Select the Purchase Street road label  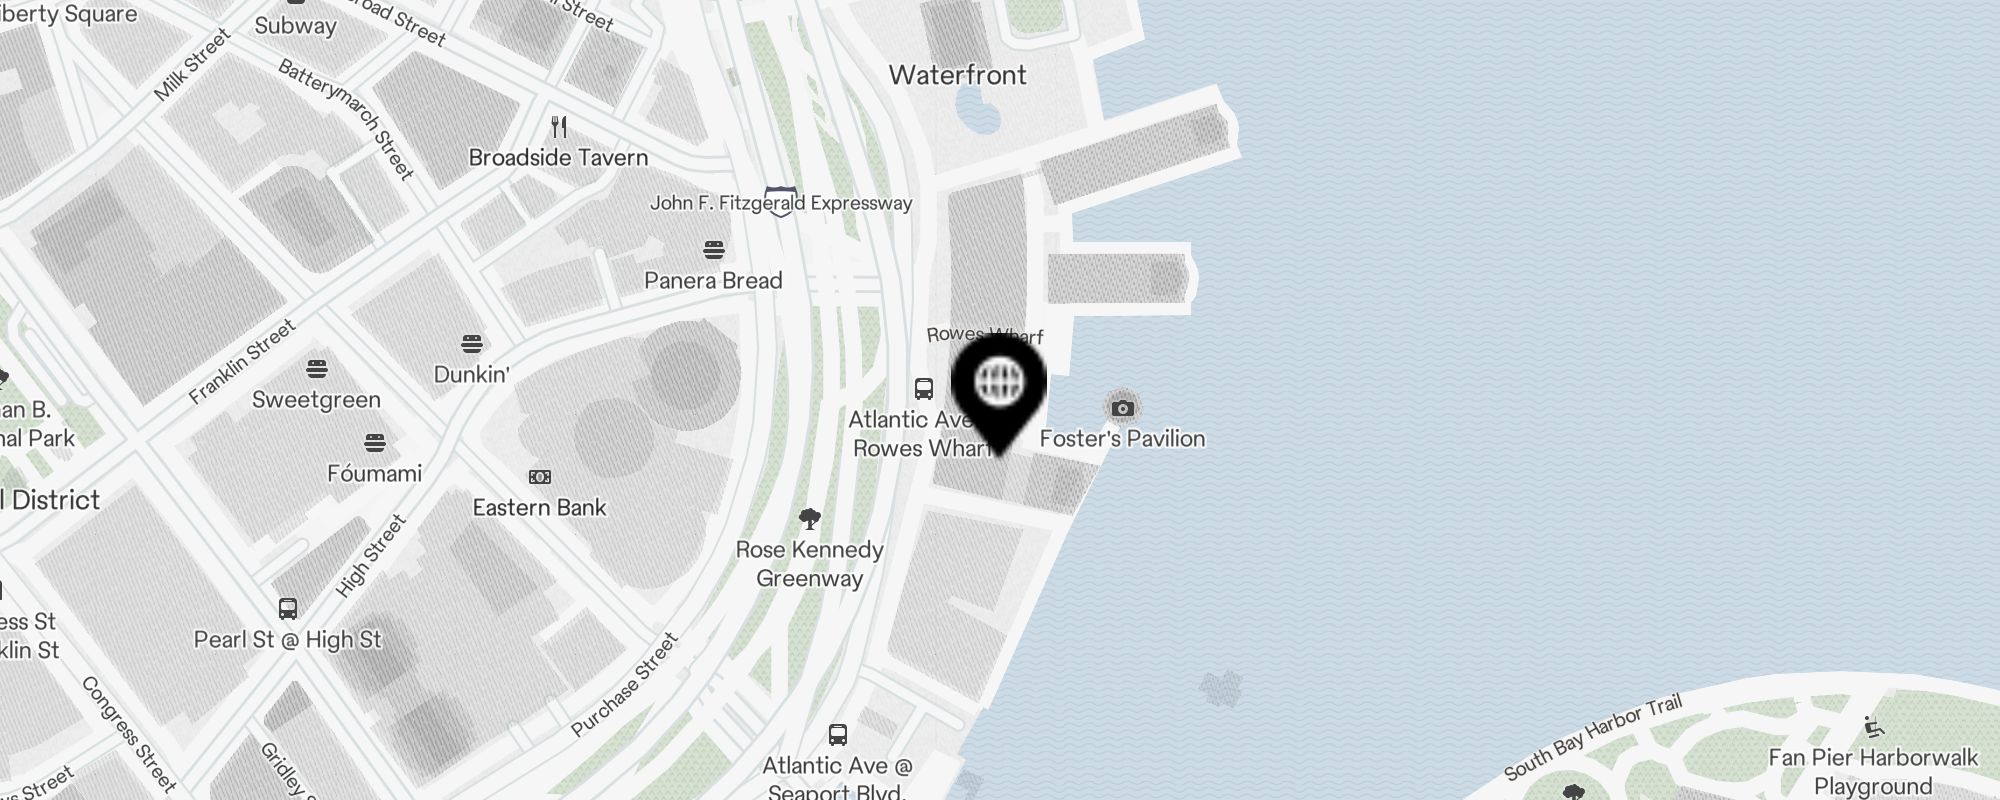click(625, 685)
